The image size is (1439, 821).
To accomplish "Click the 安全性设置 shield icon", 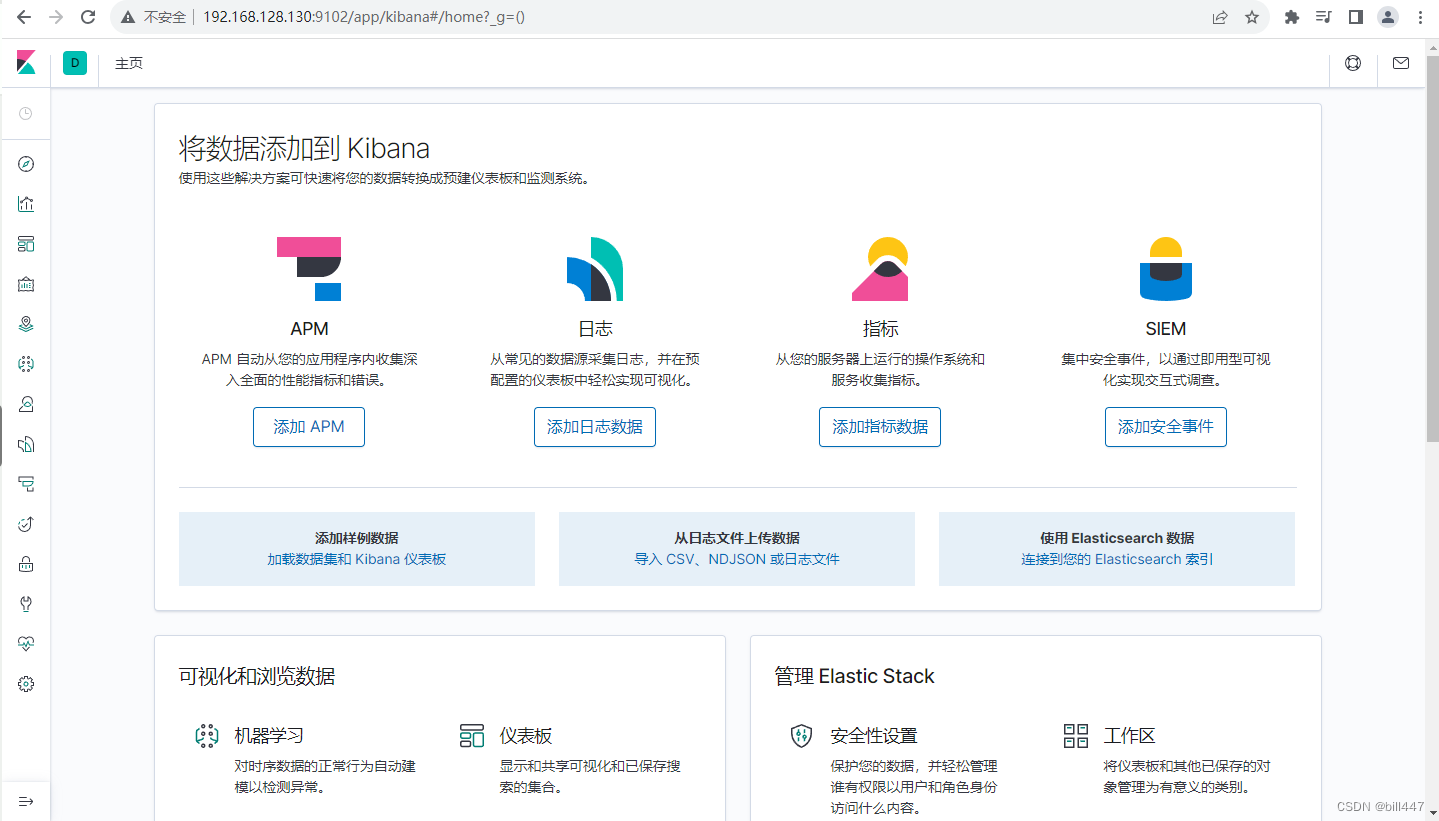I will click(802, 737).
